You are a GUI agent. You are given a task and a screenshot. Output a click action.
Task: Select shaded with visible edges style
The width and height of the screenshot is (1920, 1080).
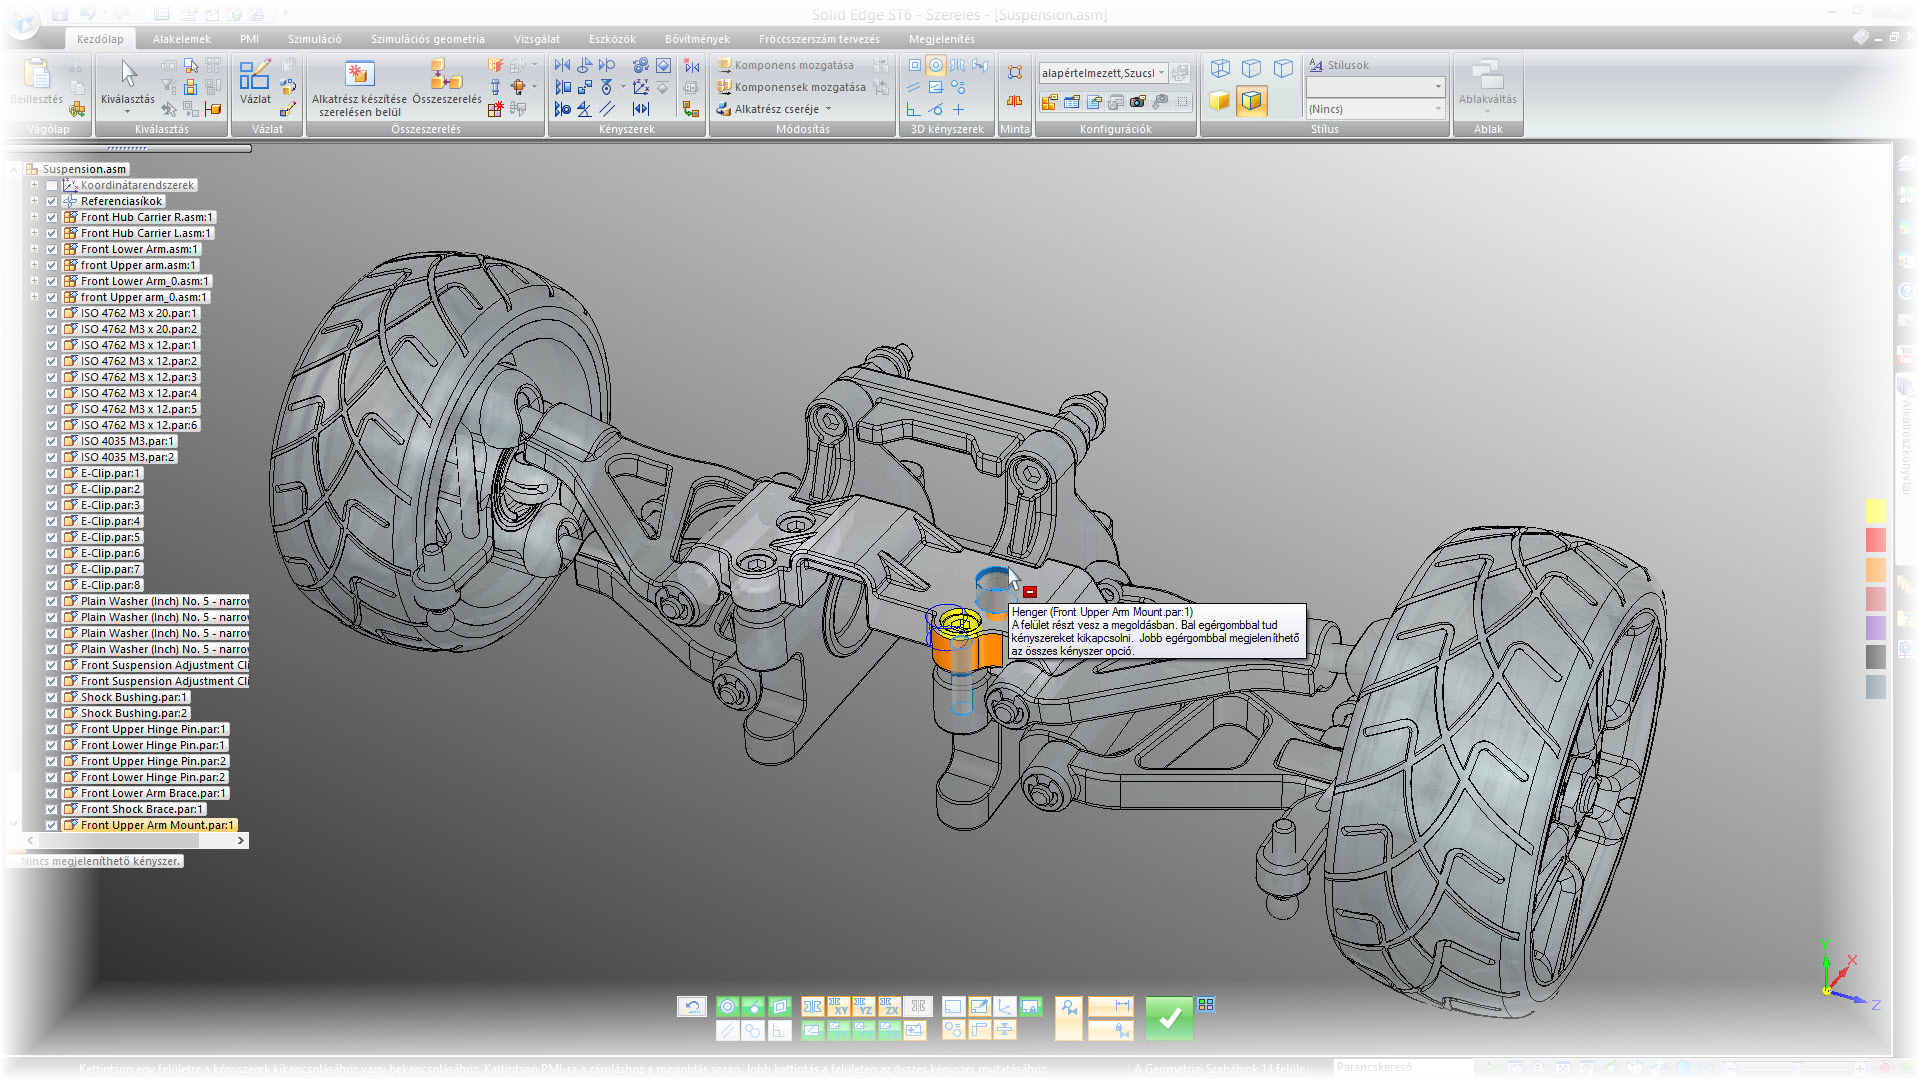[x=1252, y=100]
